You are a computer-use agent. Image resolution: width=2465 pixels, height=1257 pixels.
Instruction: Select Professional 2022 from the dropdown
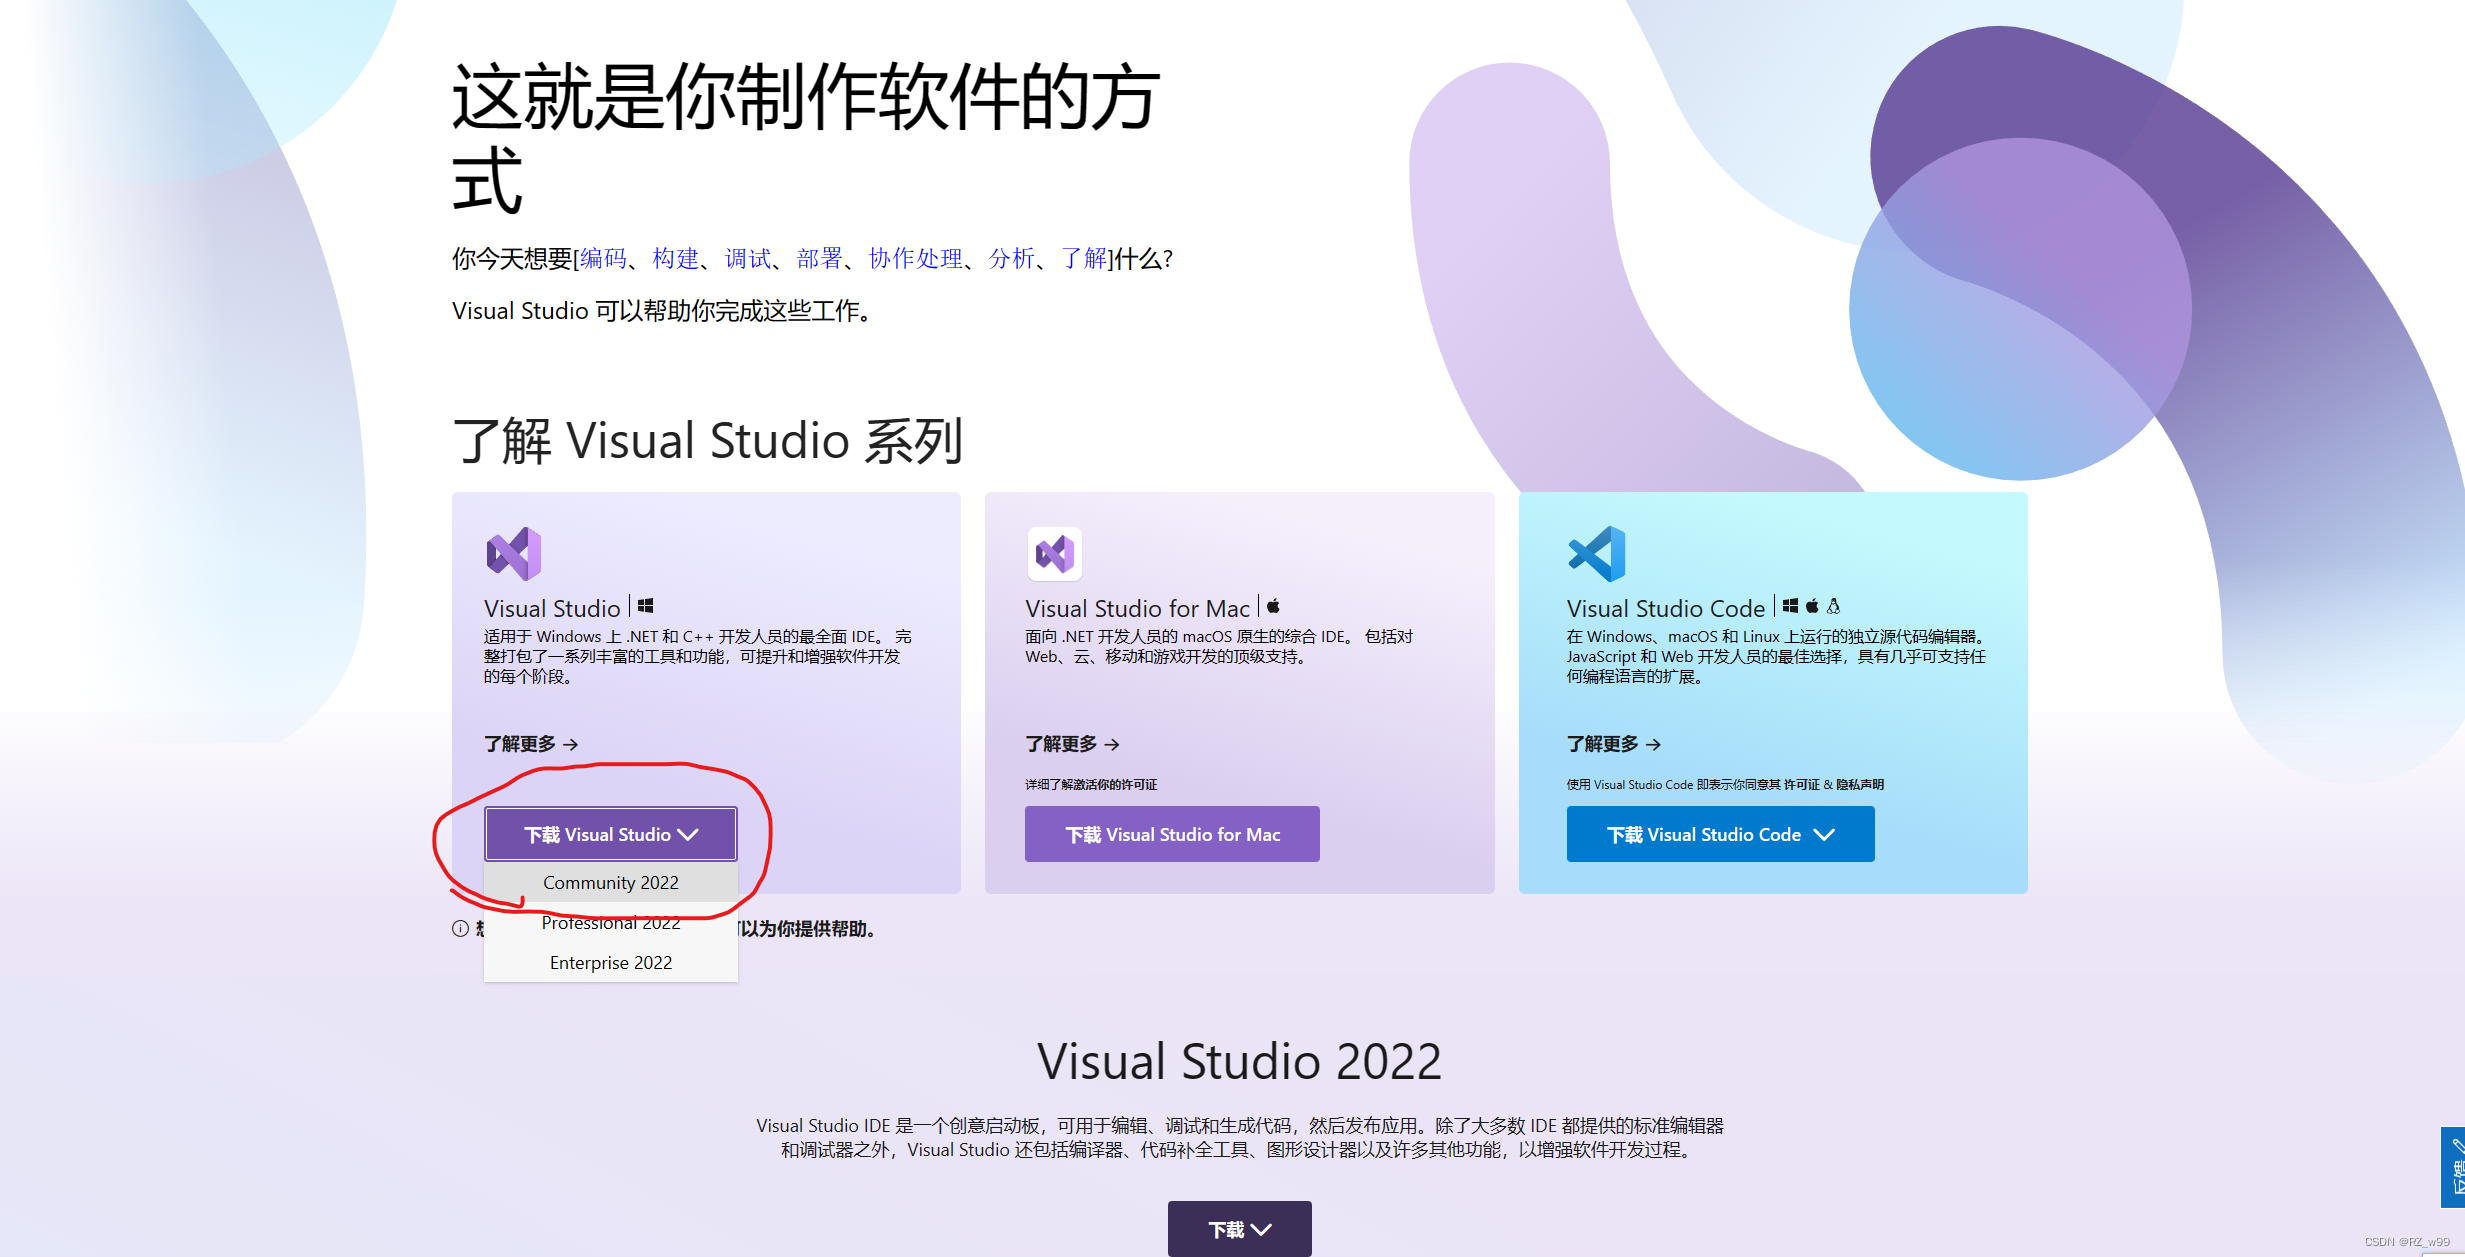point(611,922)
